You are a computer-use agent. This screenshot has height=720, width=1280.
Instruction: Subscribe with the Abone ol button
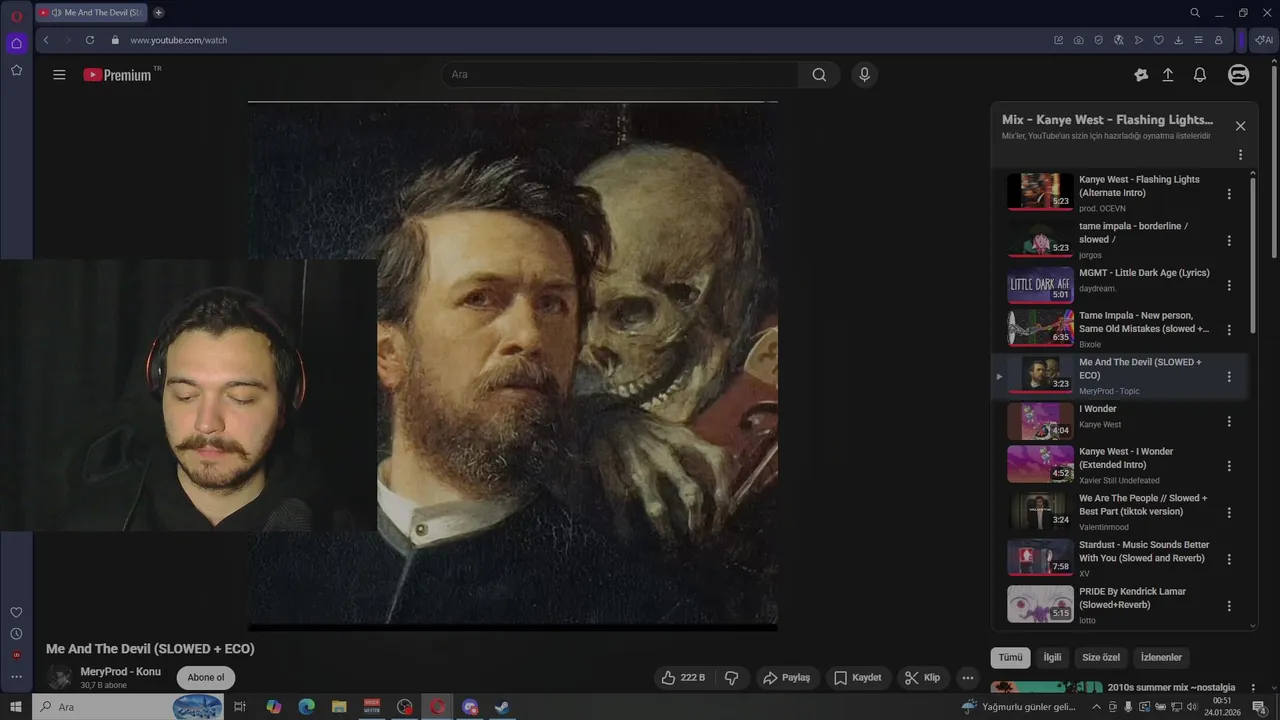[206, 678]
